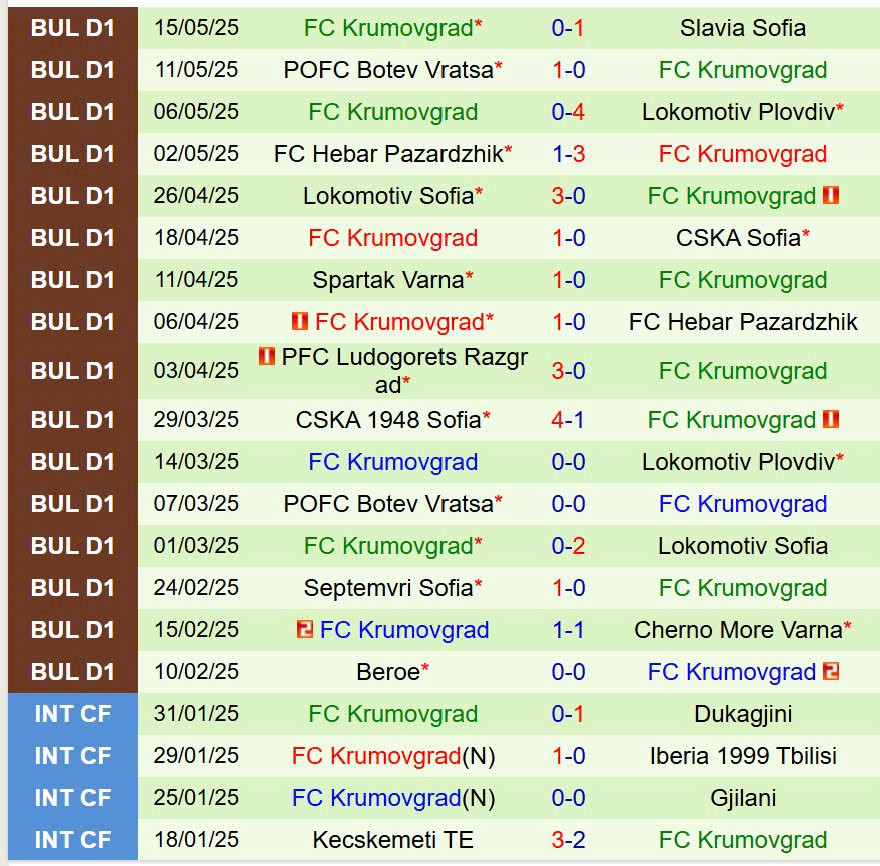880x866 pixels.
Task: Click INT CF league cell for 31/01/25
Action: tap(73, 714)
